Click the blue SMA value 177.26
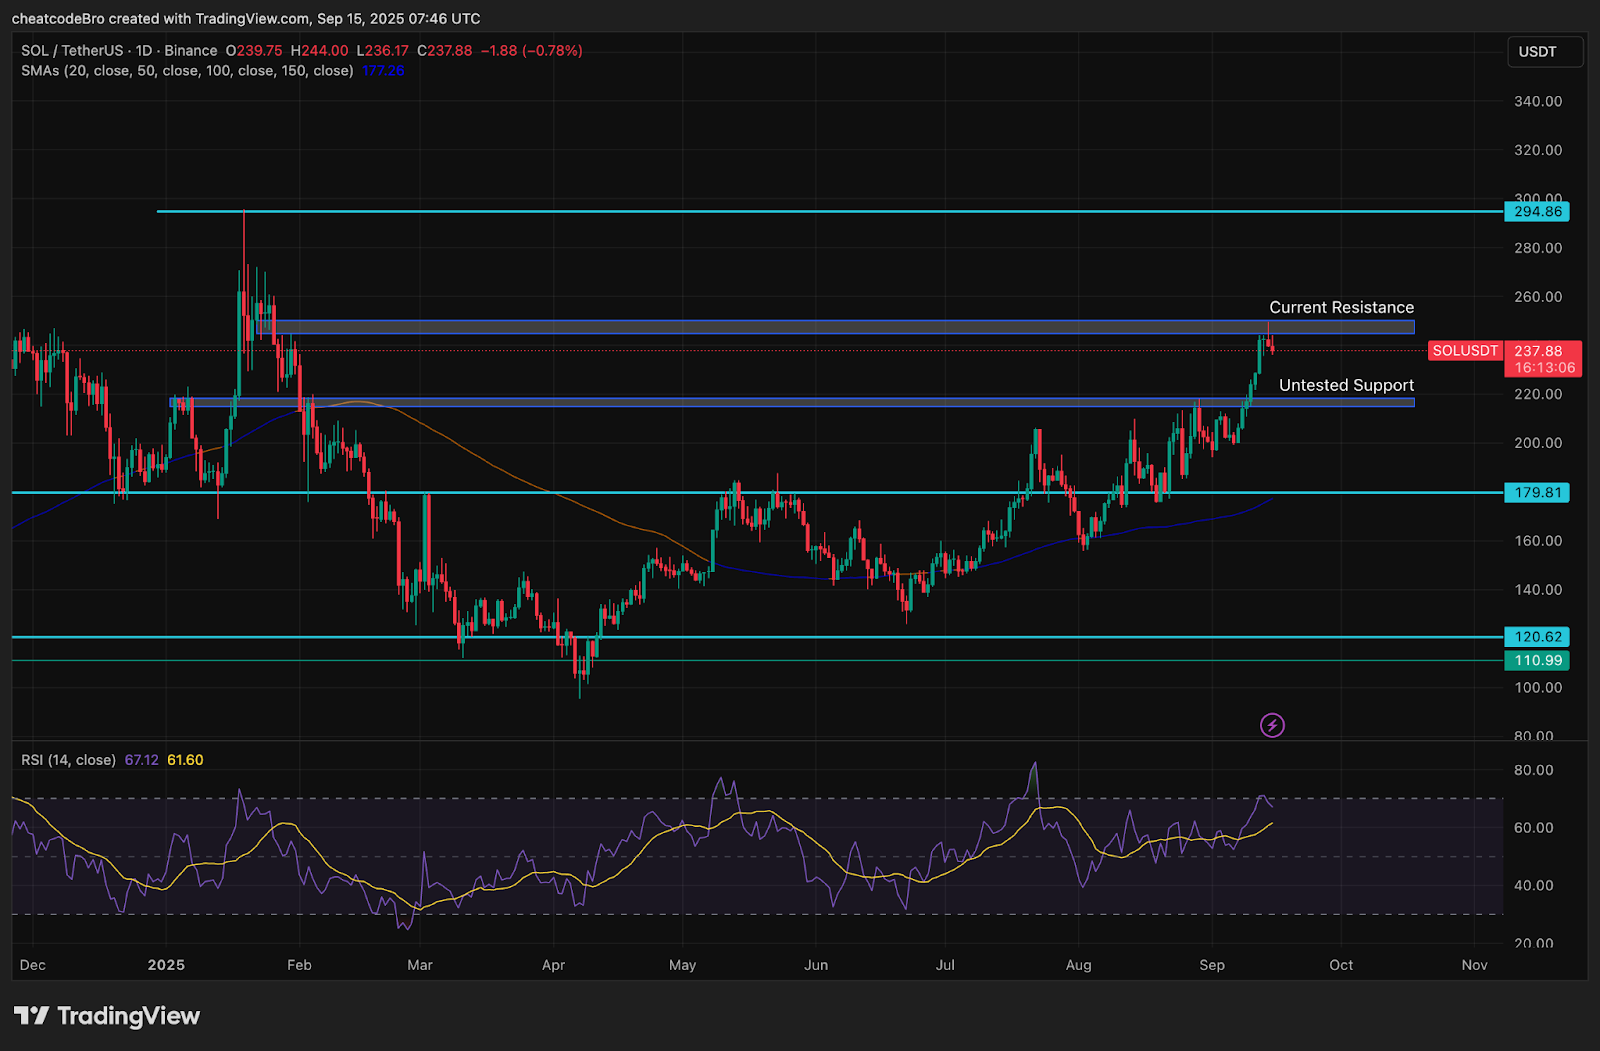 (381, 71)
